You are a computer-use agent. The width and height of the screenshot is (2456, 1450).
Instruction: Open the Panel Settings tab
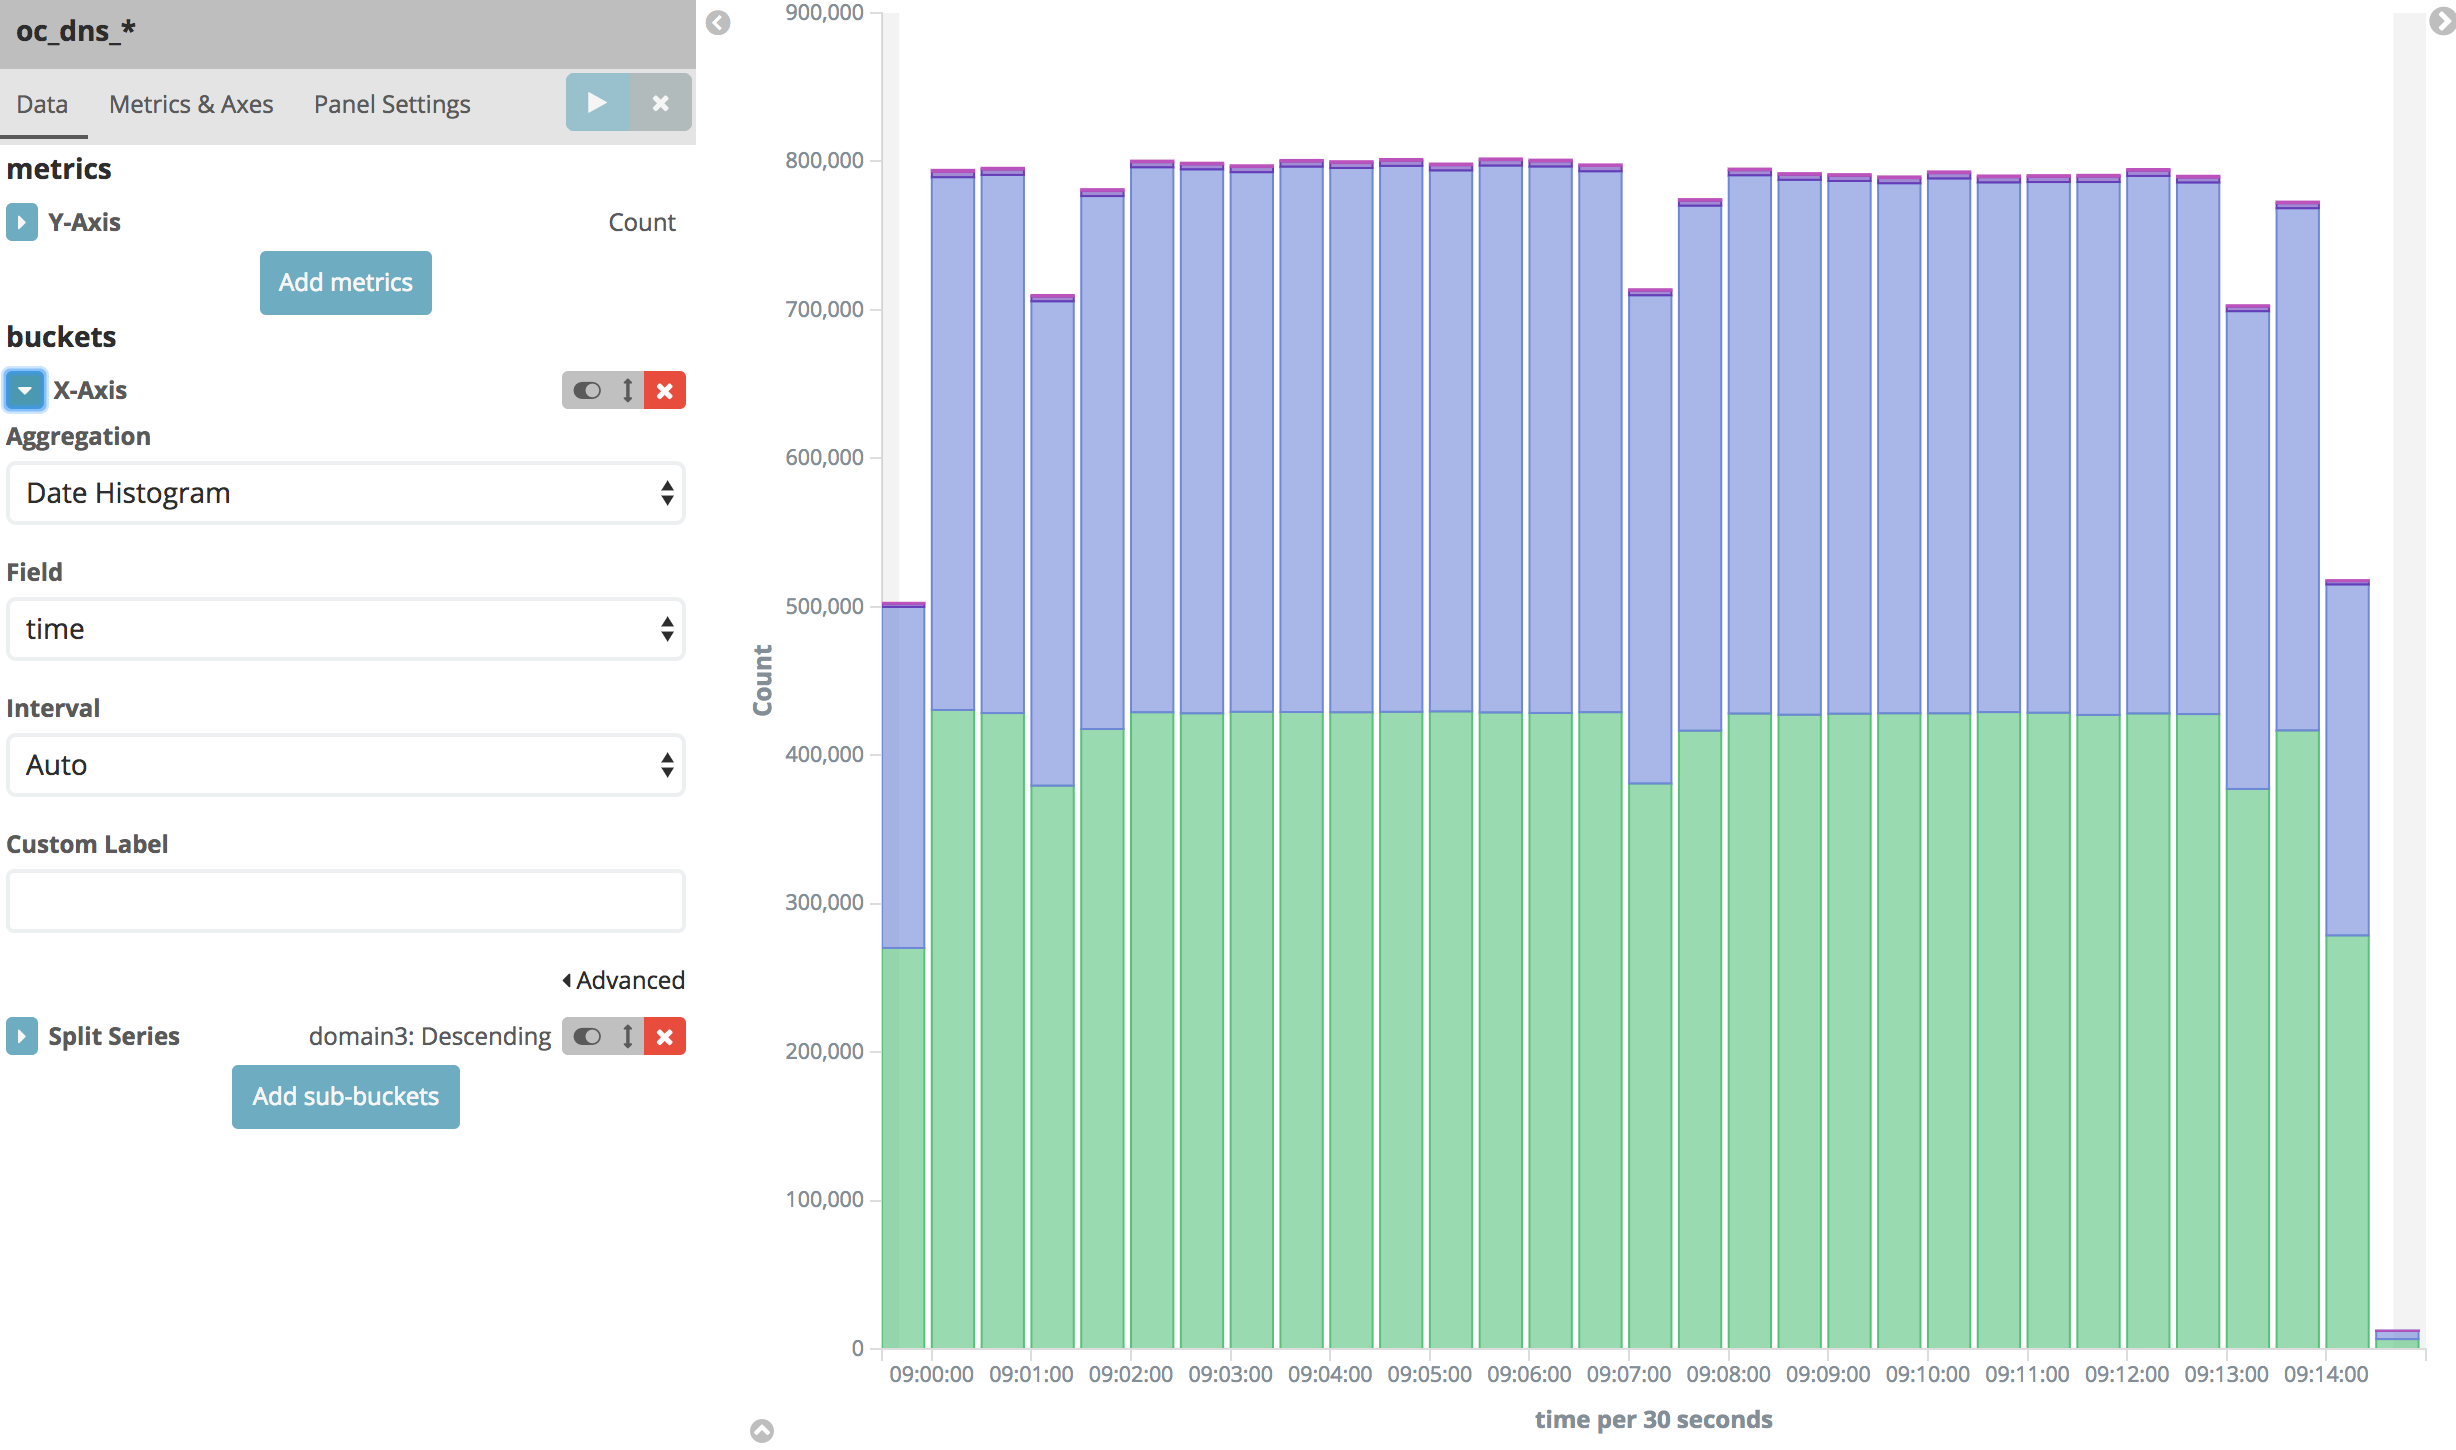click(391, 103)
